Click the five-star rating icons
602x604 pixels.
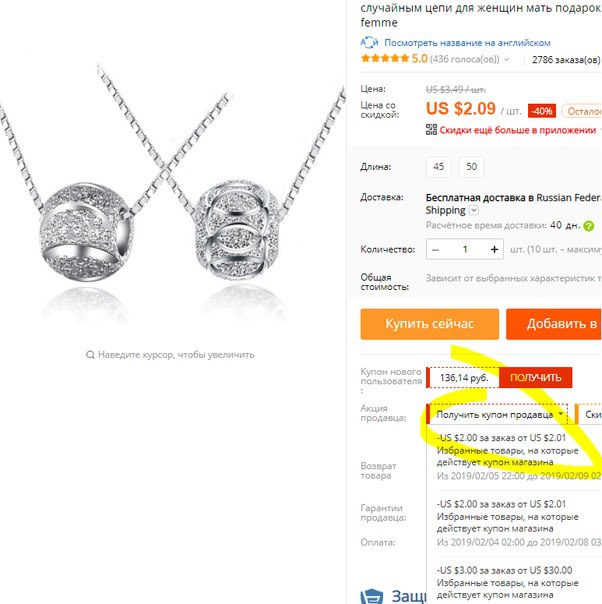click(x=385, y=59)
